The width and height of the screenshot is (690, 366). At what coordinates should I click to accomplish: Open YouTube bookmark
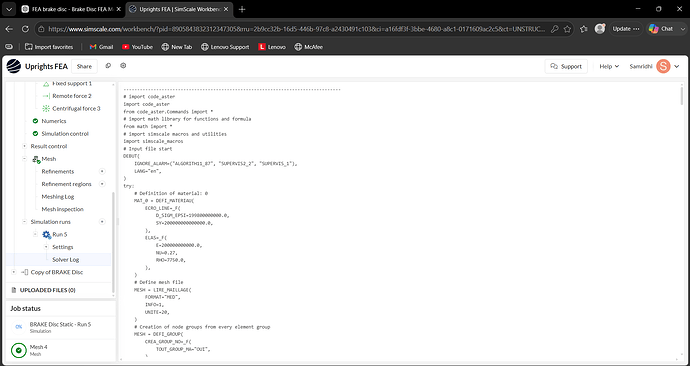[137, 47]
